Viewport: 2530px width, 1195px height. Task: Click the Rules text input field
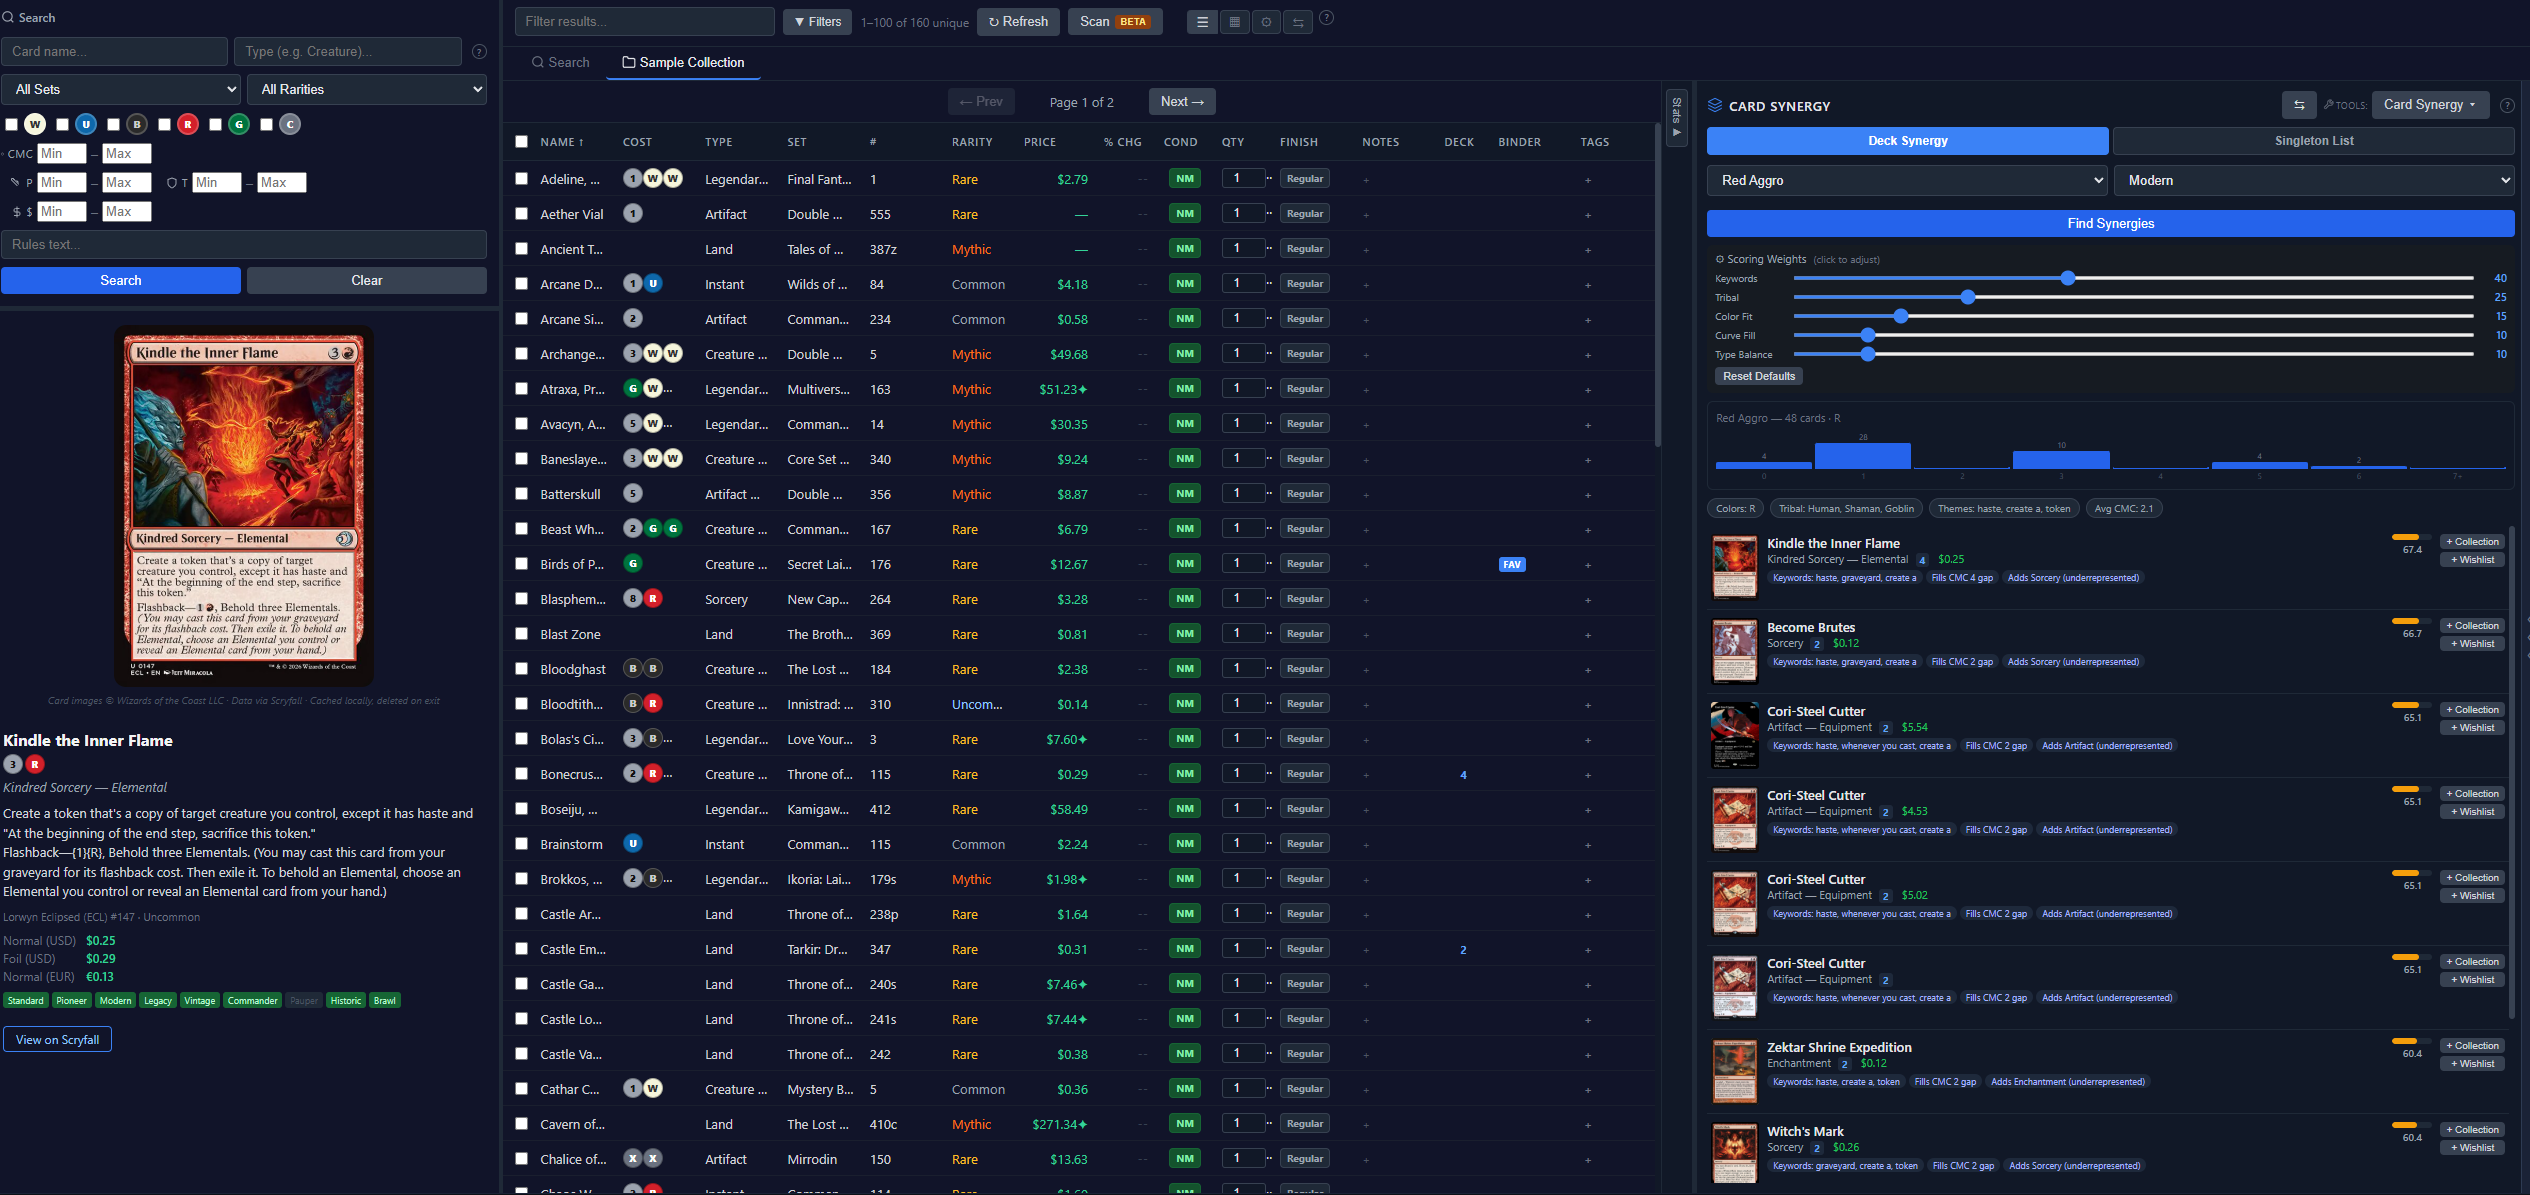coord(244,245)
